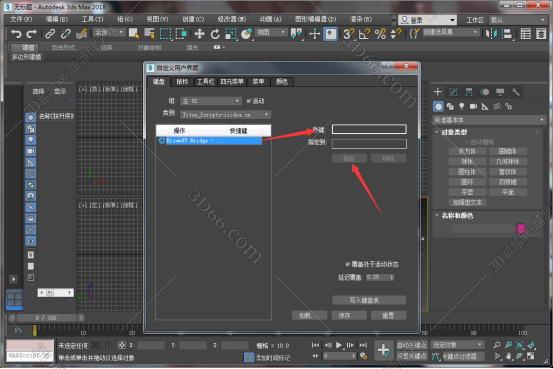Image resolution: width=553 pixels, height=369 pixels.
Task: Toggle the 3D Snaps icon
Action: 348,34
